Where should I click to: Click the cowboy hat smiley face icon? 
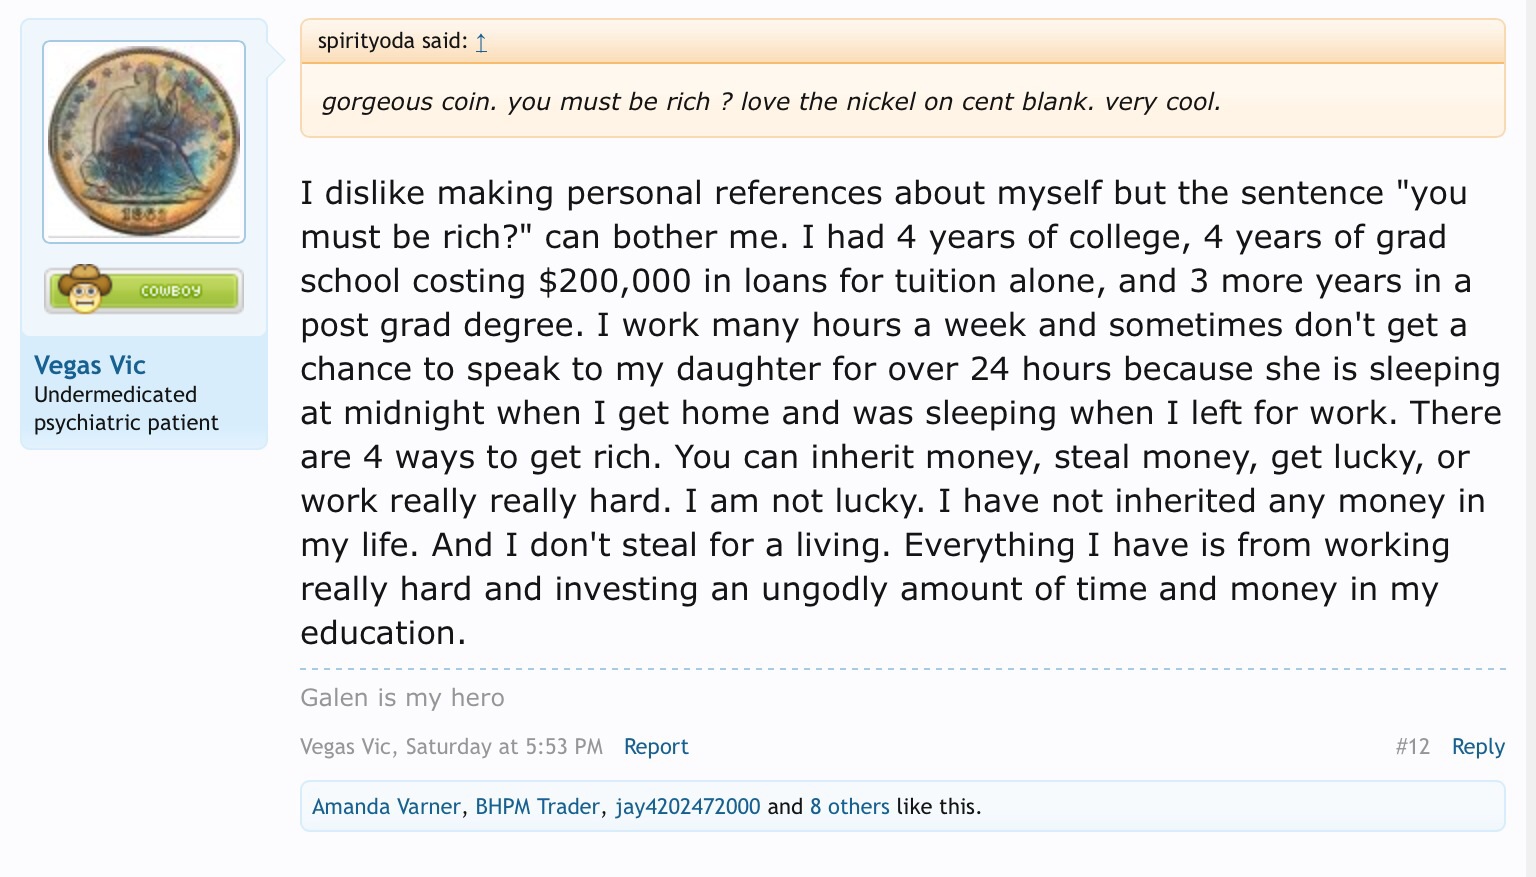click(x=84, y=289)
